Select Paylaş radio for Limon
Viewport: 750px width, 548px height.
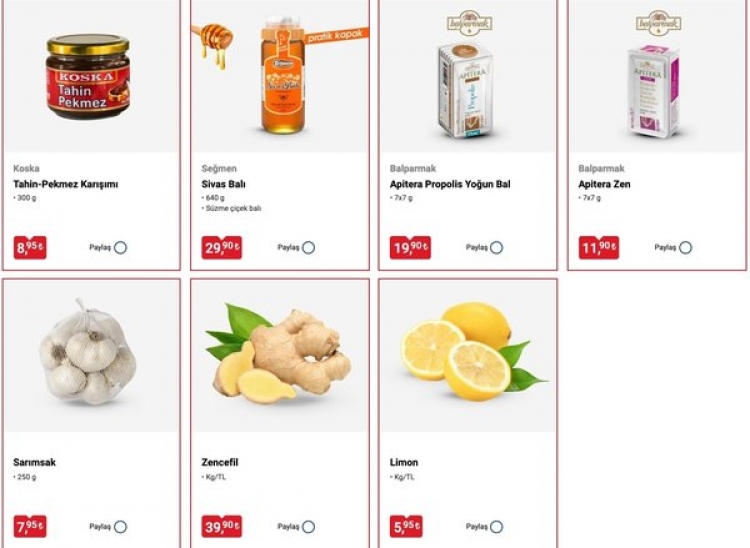coord(497,527)
